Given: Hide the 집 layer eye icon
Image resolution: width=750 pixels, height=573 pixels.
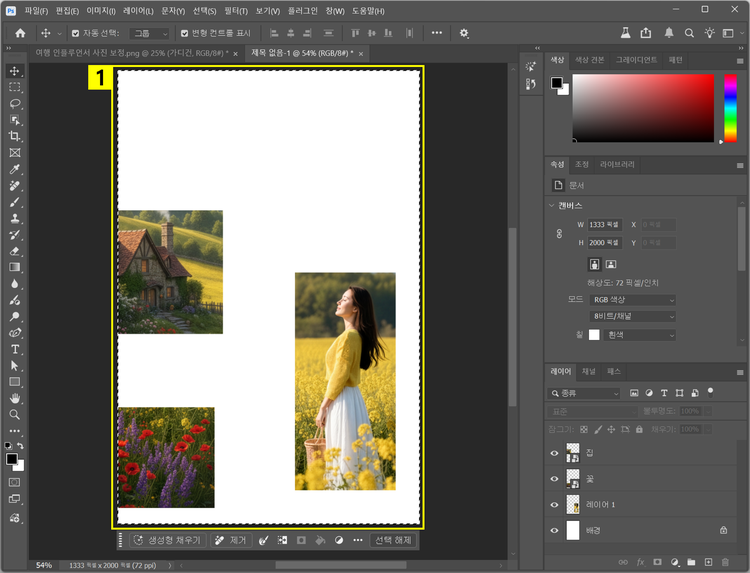Looking at the screenshot, I should click(555, 453).
